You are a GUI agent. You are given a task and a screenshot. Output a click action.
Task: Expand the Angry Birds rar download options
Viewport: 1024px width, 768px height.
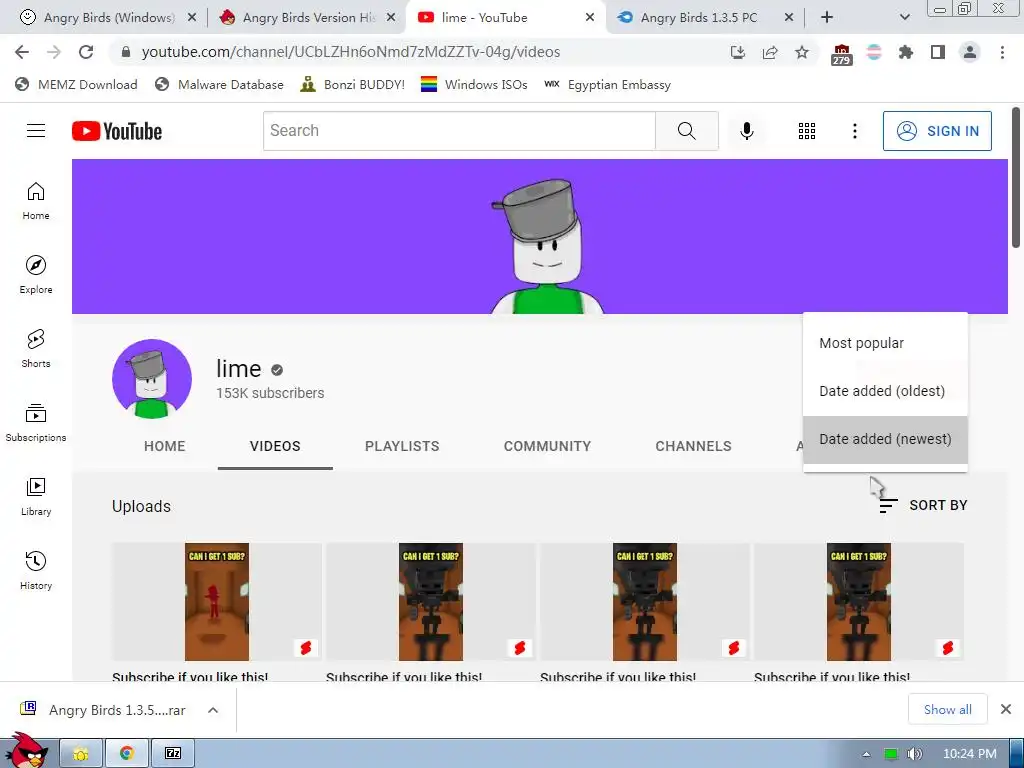click(213, 710)
